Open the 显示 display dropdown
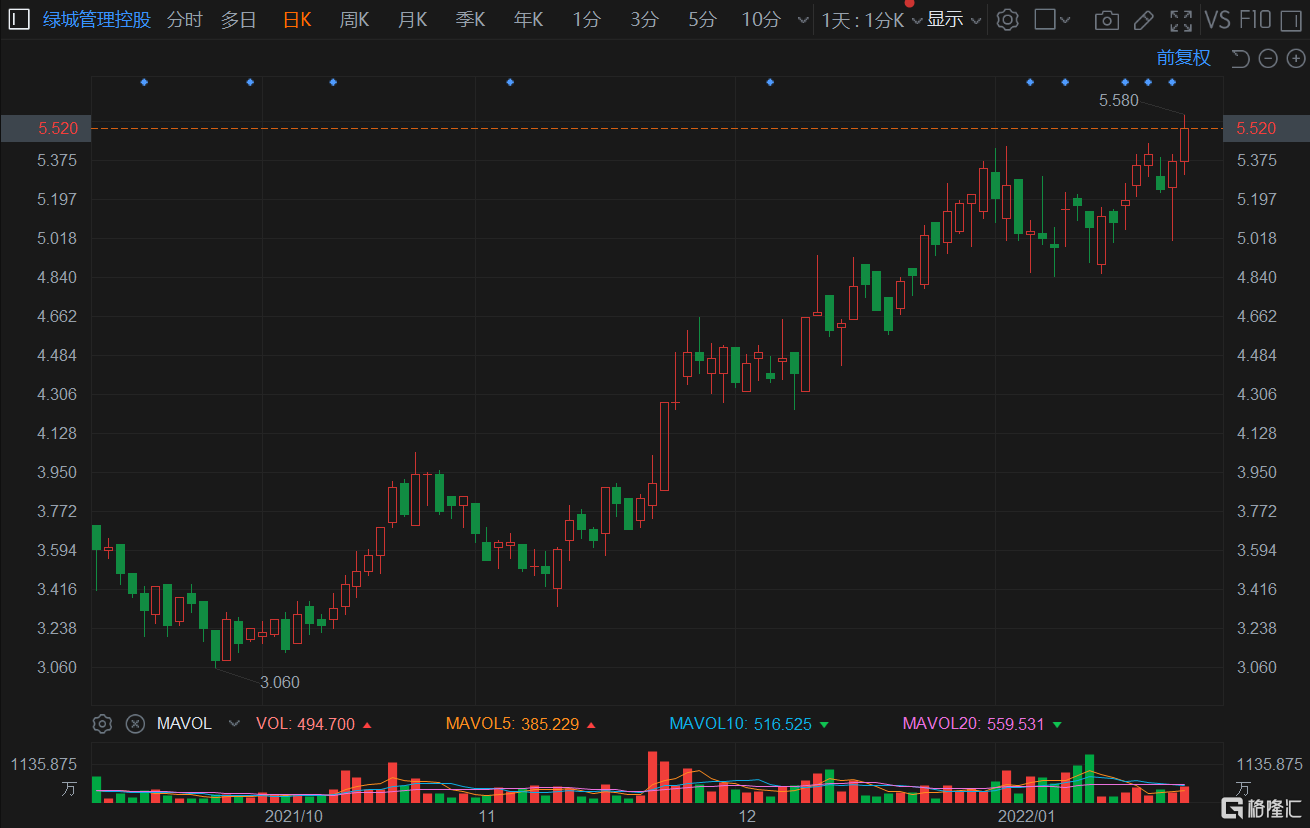The width and height of the screenshot is (1310, 828). coord(954,20)
